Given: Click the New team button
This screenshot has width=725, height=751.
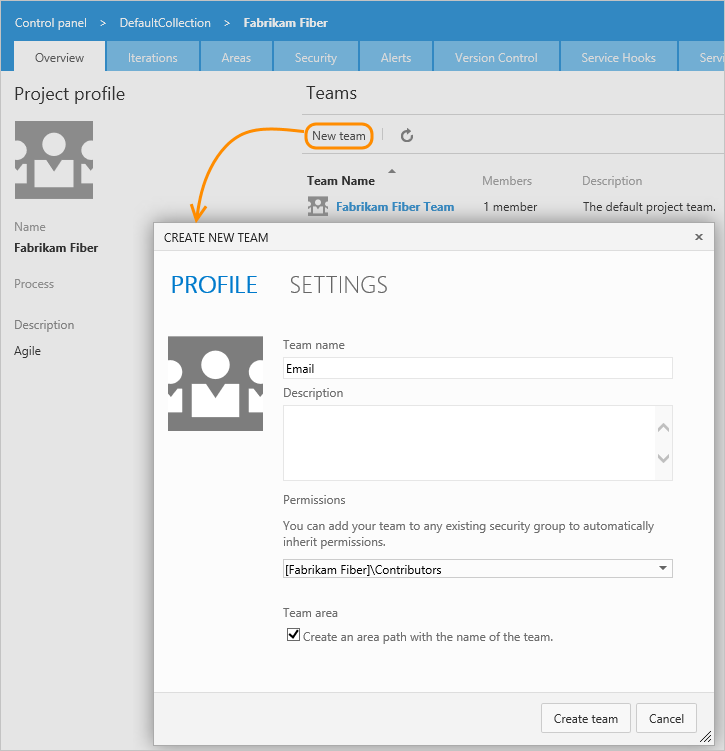Looking at the screenshot, I should (x=339, y=136).
